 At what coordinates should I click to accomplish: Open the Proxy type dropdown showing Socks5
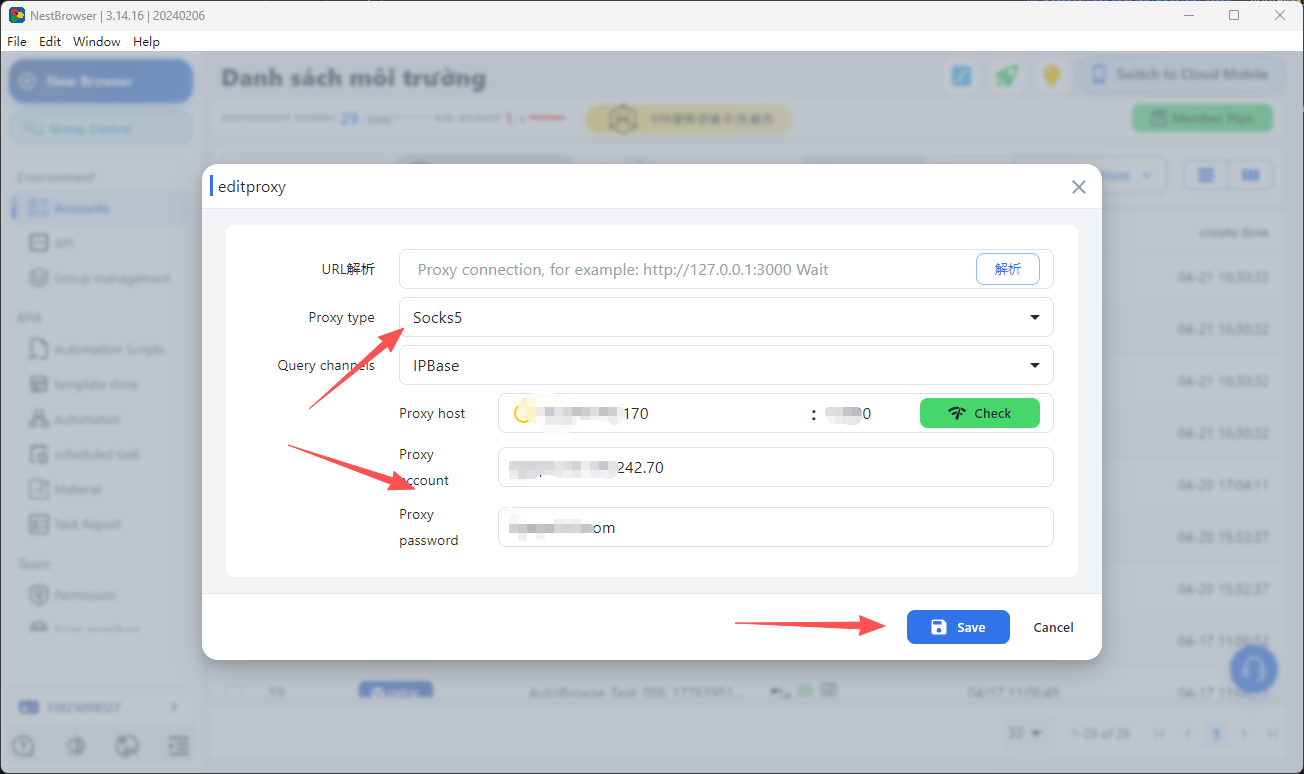point(726,317)
